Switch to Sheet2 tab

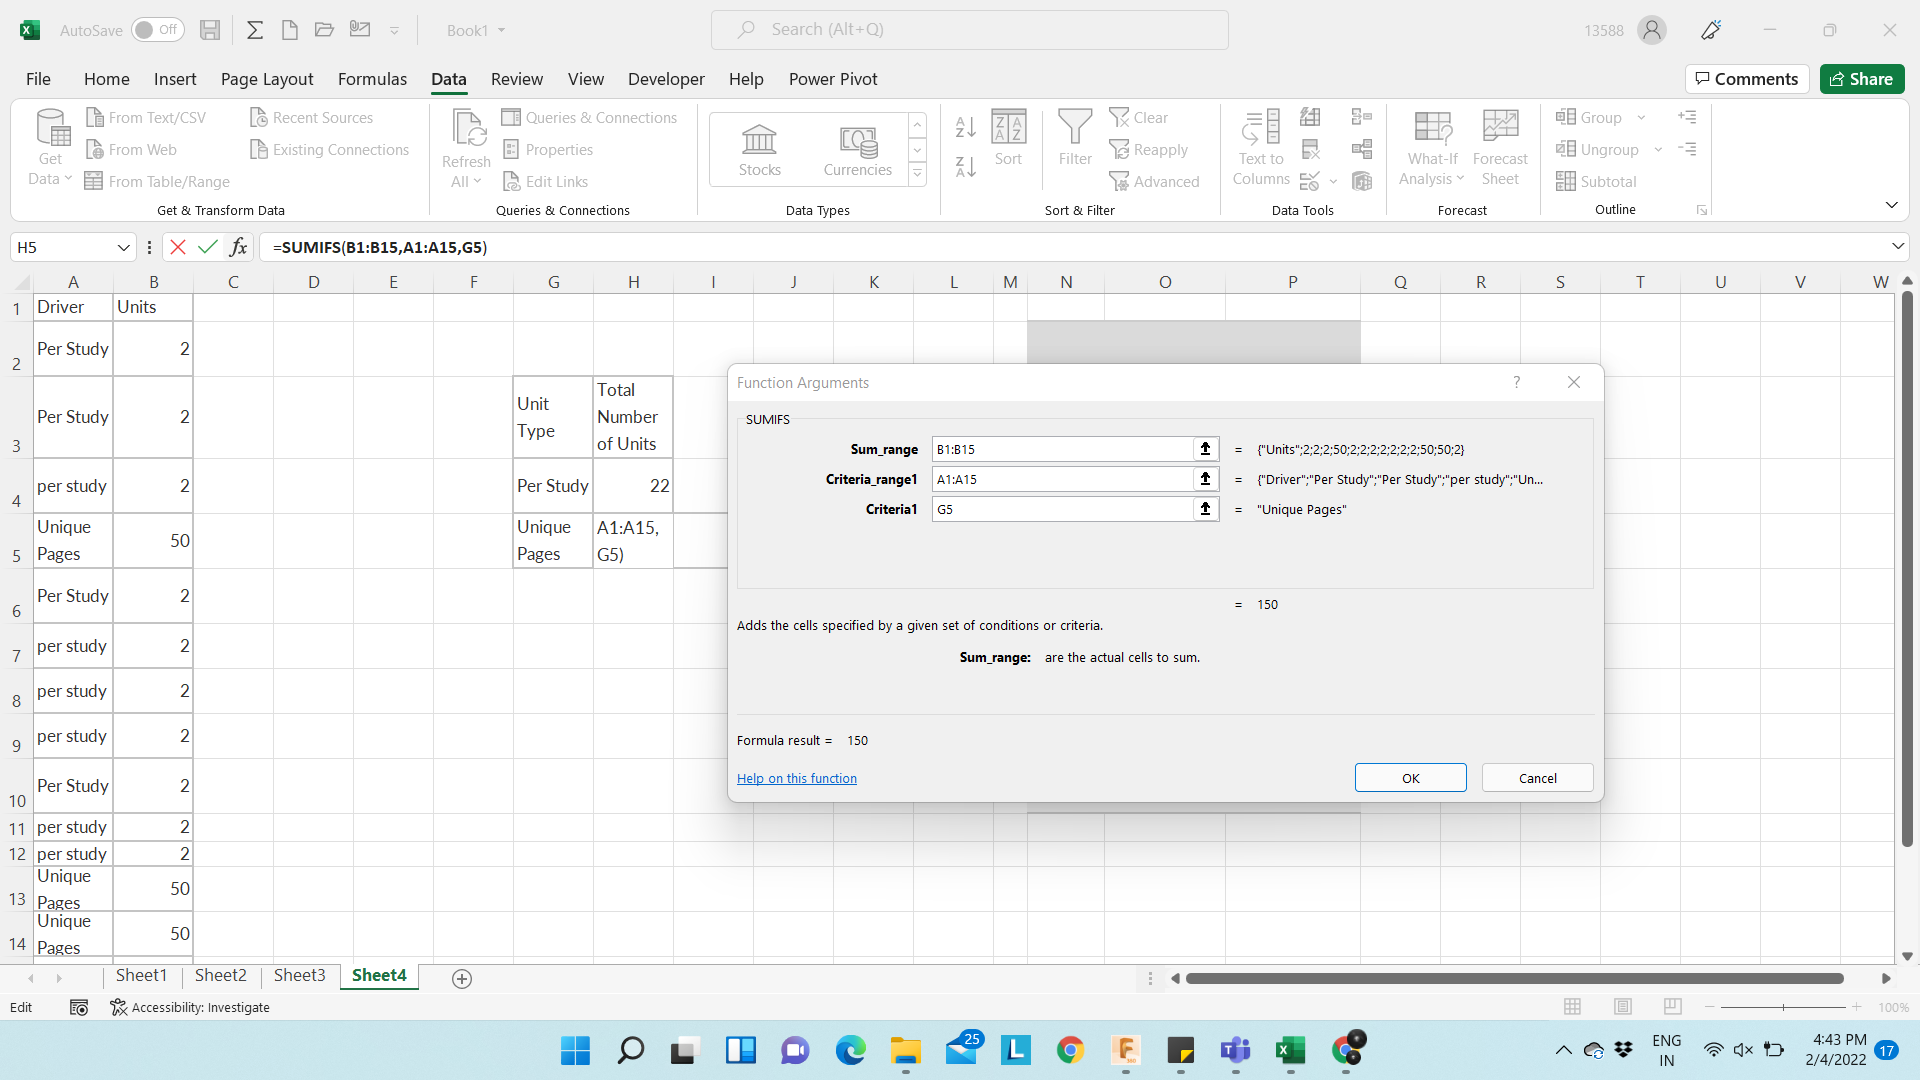[220, 975]
